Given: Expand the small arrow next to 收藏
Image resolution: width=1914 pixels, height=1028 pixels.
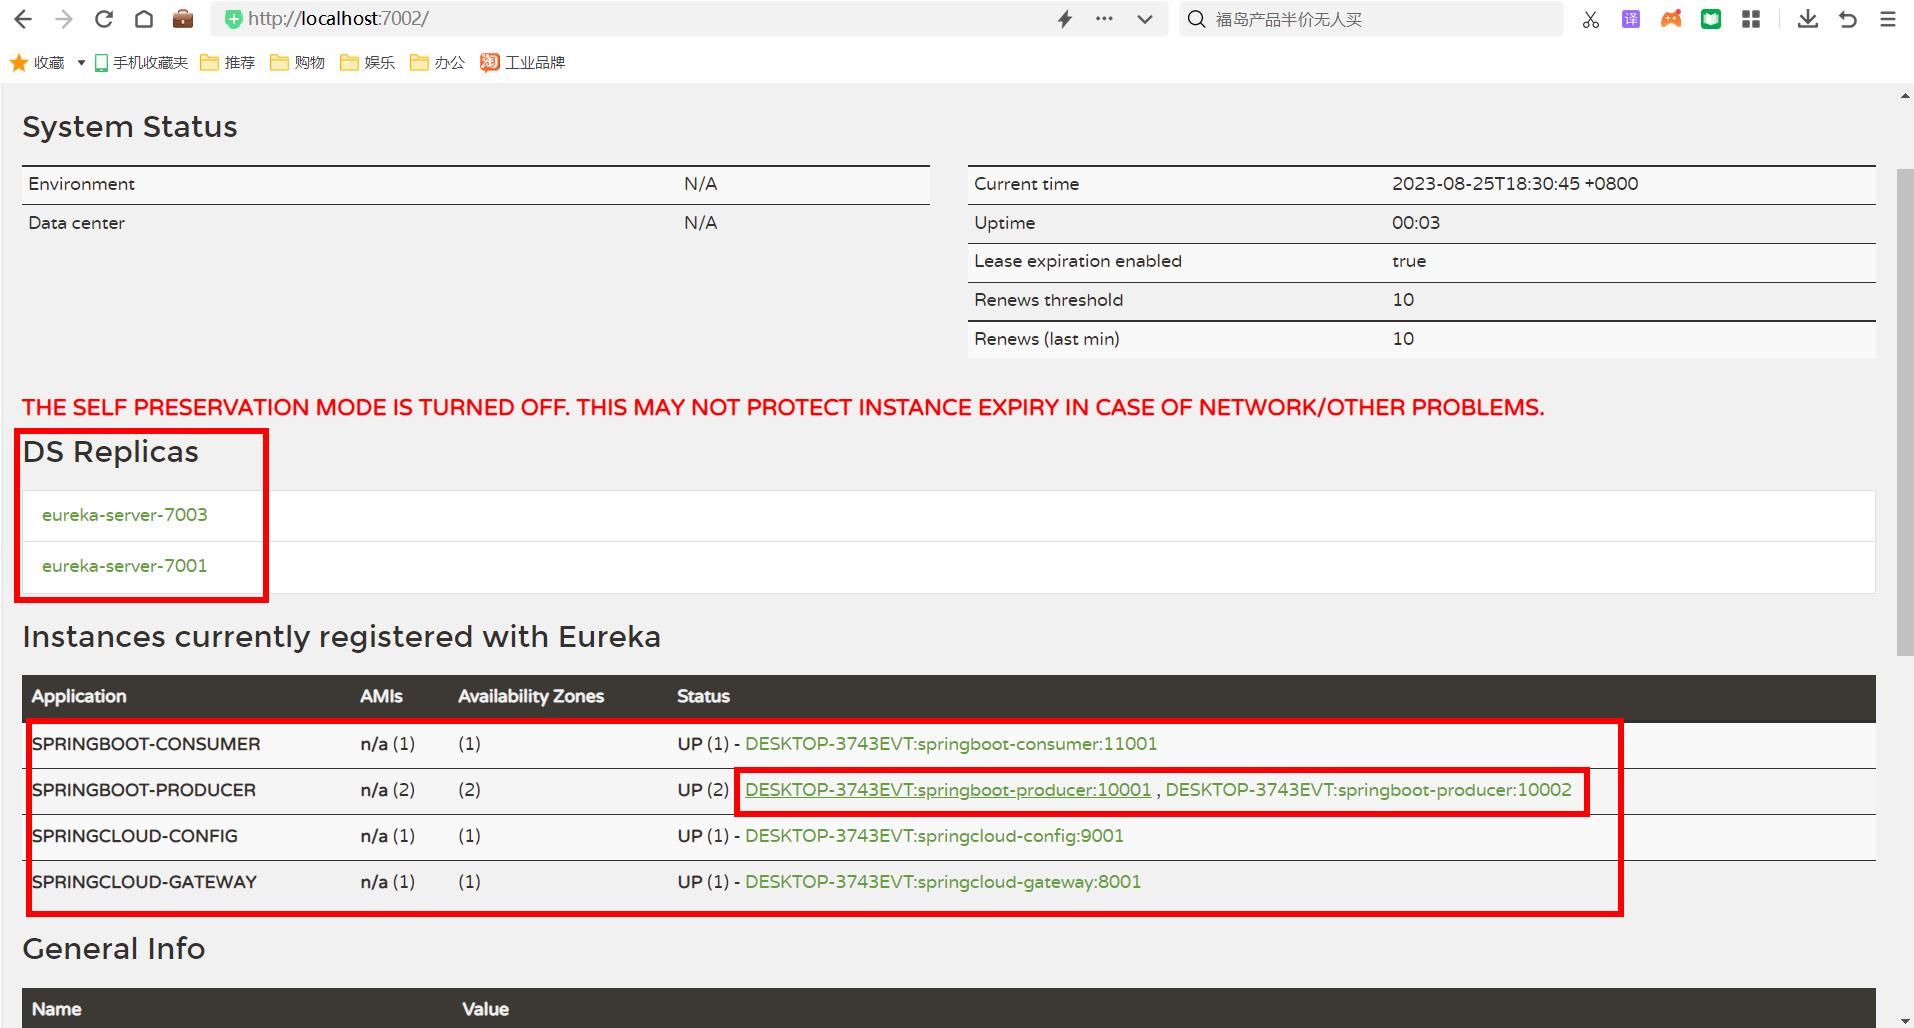Looking at the screenshot, I should tap(81, 63).
